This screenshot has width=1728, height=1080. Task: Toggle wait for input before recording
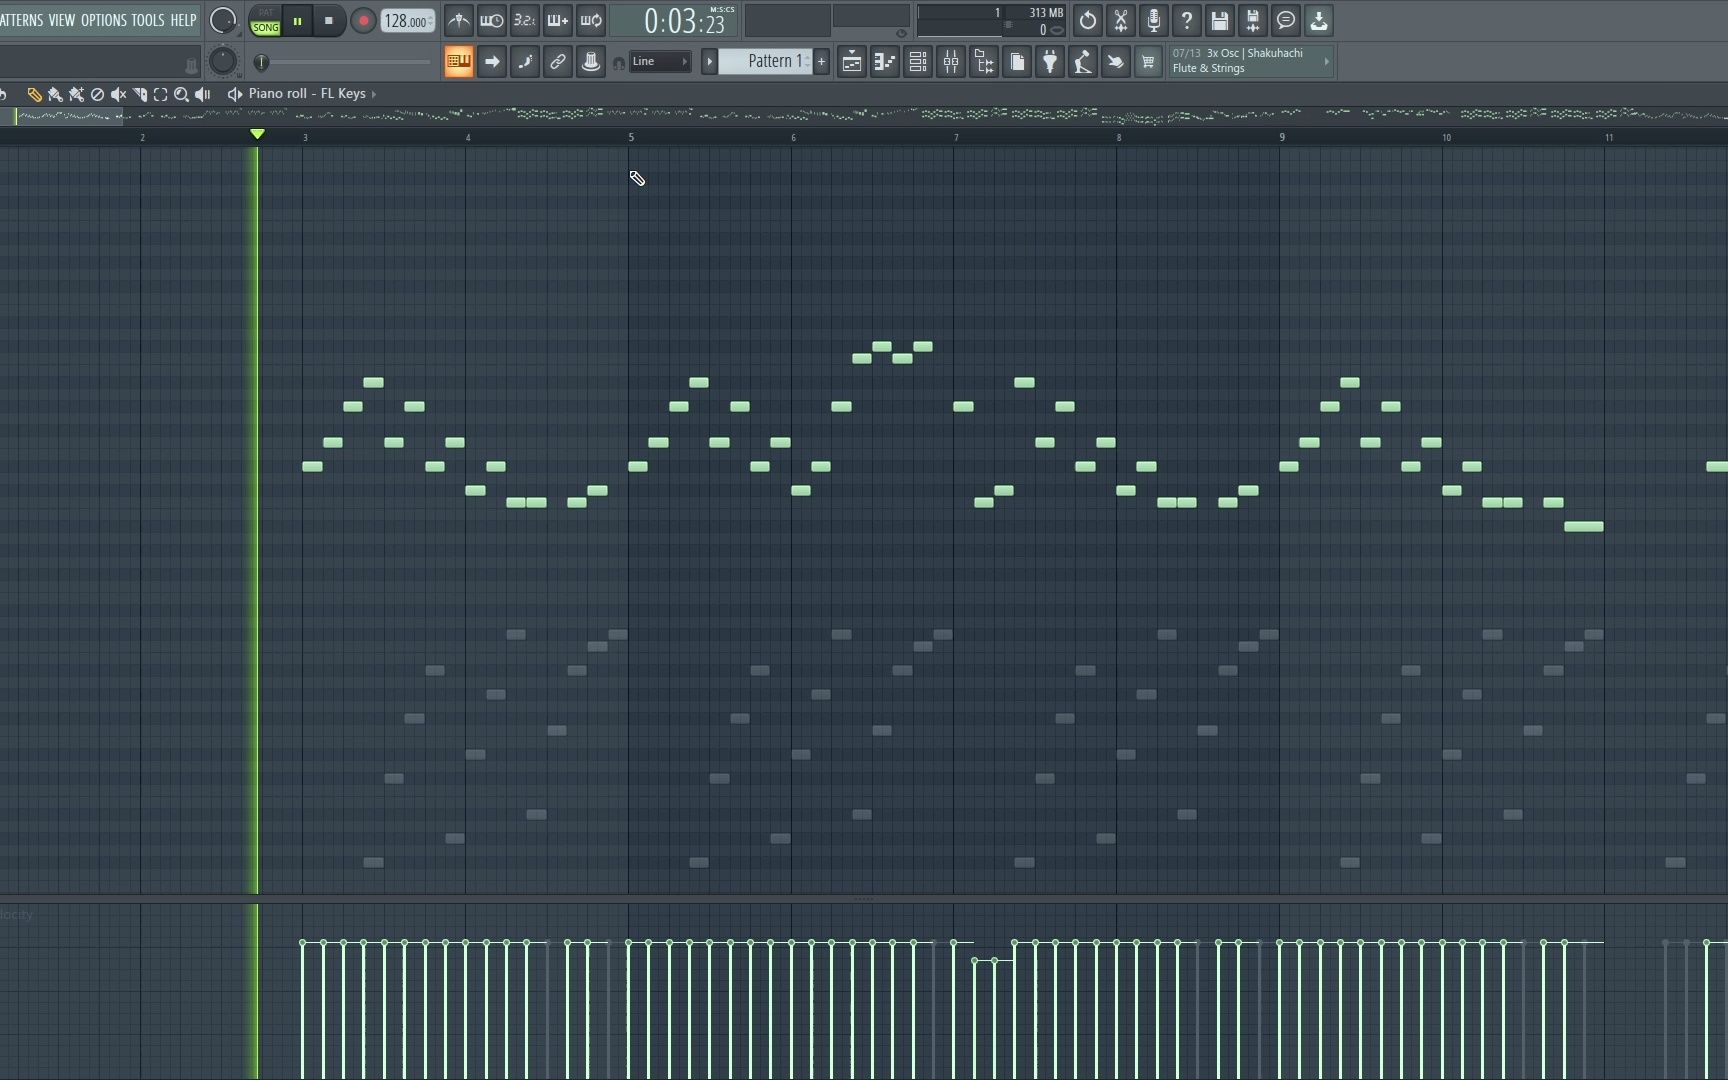492,20
